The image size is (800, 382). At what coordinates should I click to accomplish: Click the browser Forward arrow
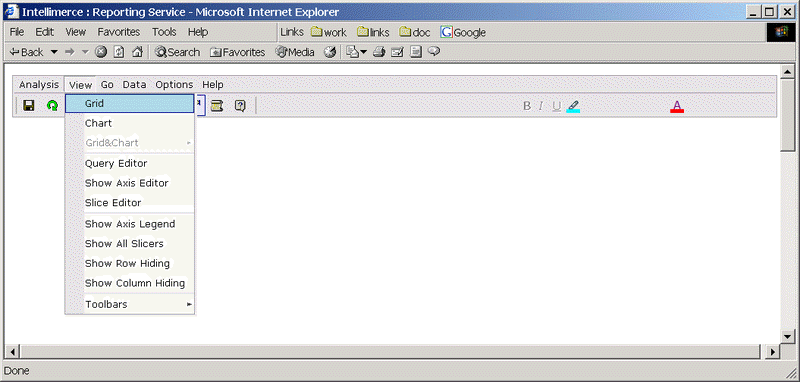click(x=70, y=52)
